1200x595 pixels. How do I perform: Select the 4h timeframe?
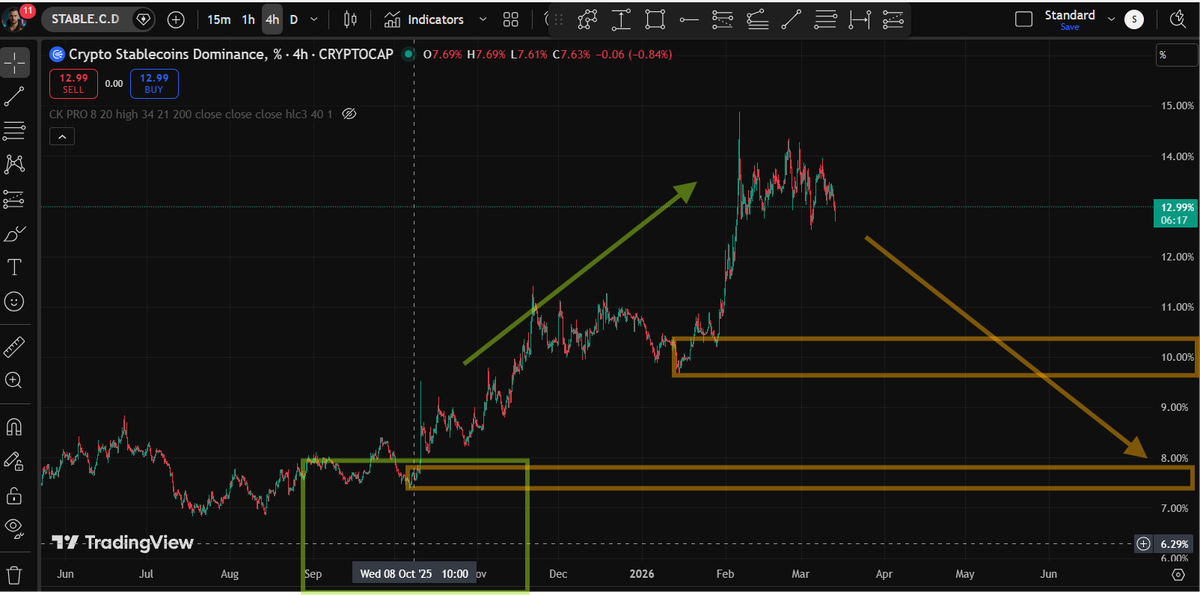click(x=272, y=19)
